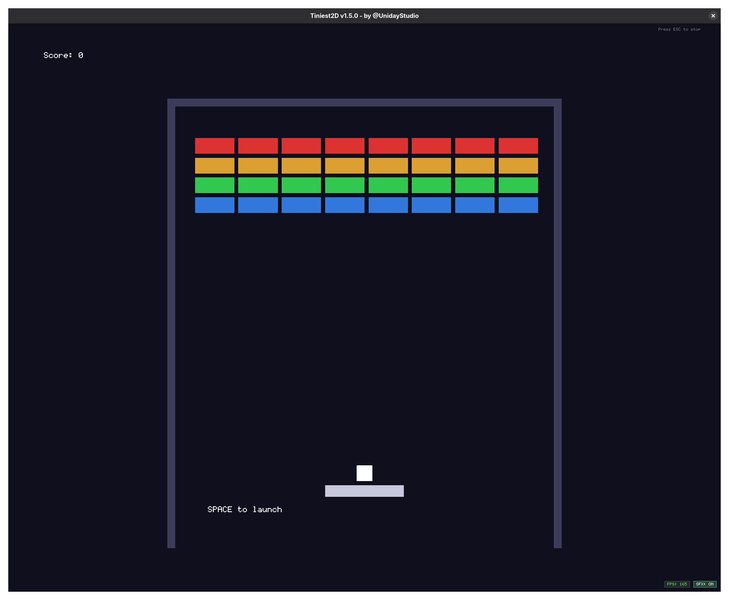729x600 pixels.
Task: Toggle the SFX On badge
Action: (x=704, y=584)
